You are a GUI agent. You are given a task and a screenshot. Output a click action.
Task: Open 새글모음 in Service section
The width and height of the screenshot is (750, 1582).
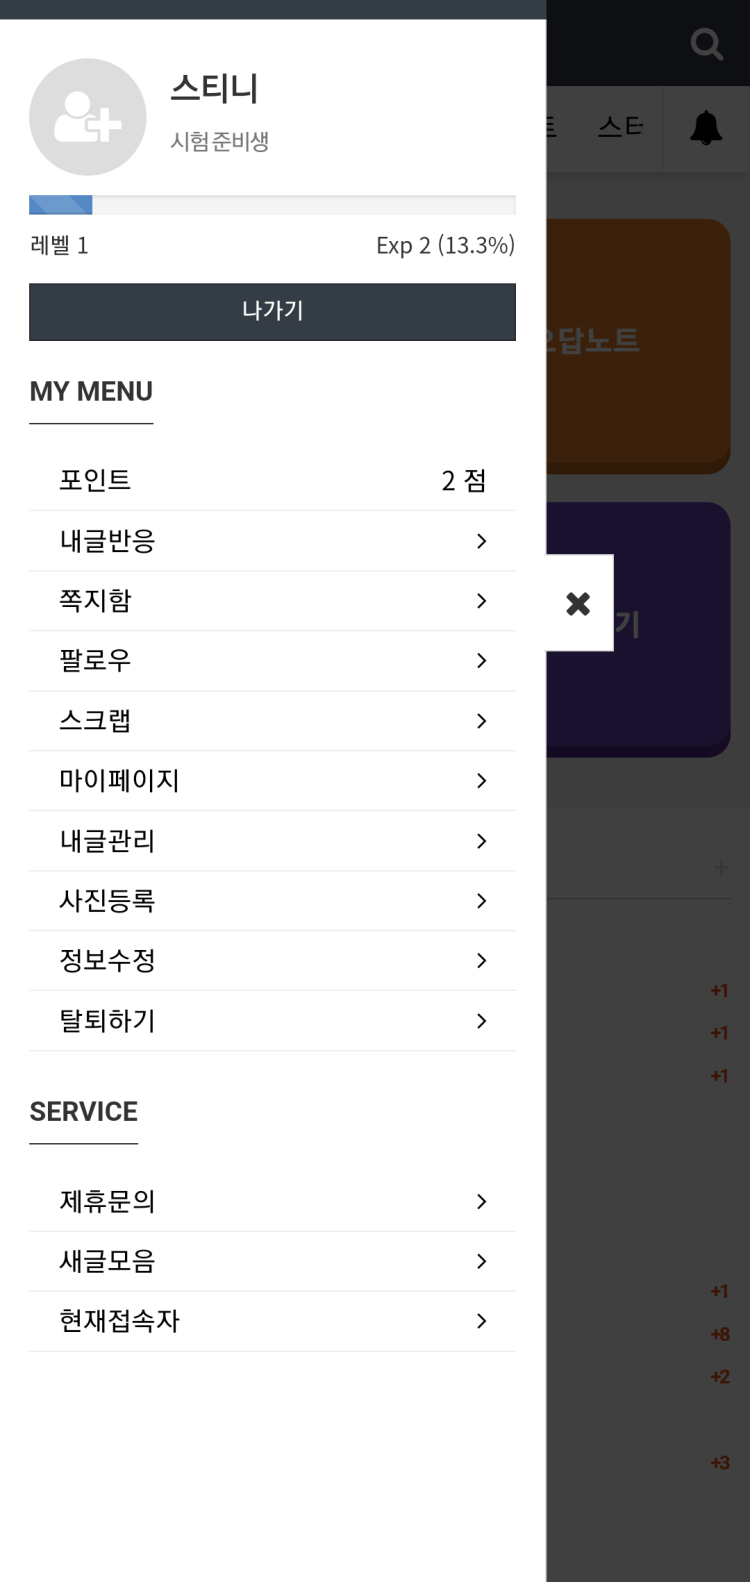[x=107, y=1261]
